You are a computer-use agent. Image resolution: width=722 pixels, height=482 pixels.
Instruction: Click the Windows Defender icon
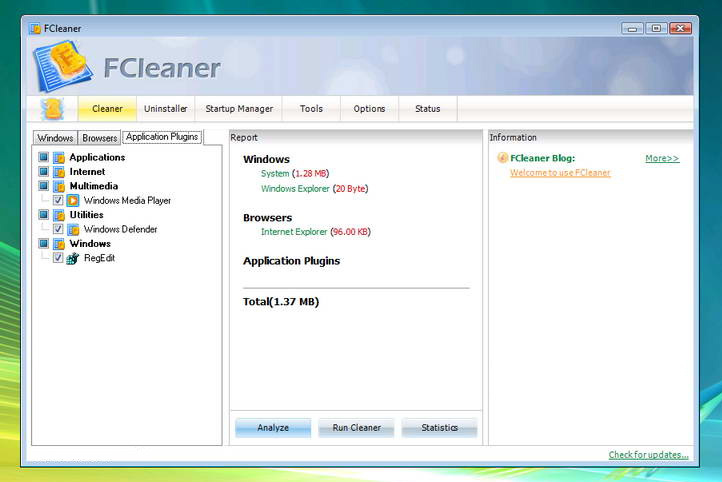point(73,229)
